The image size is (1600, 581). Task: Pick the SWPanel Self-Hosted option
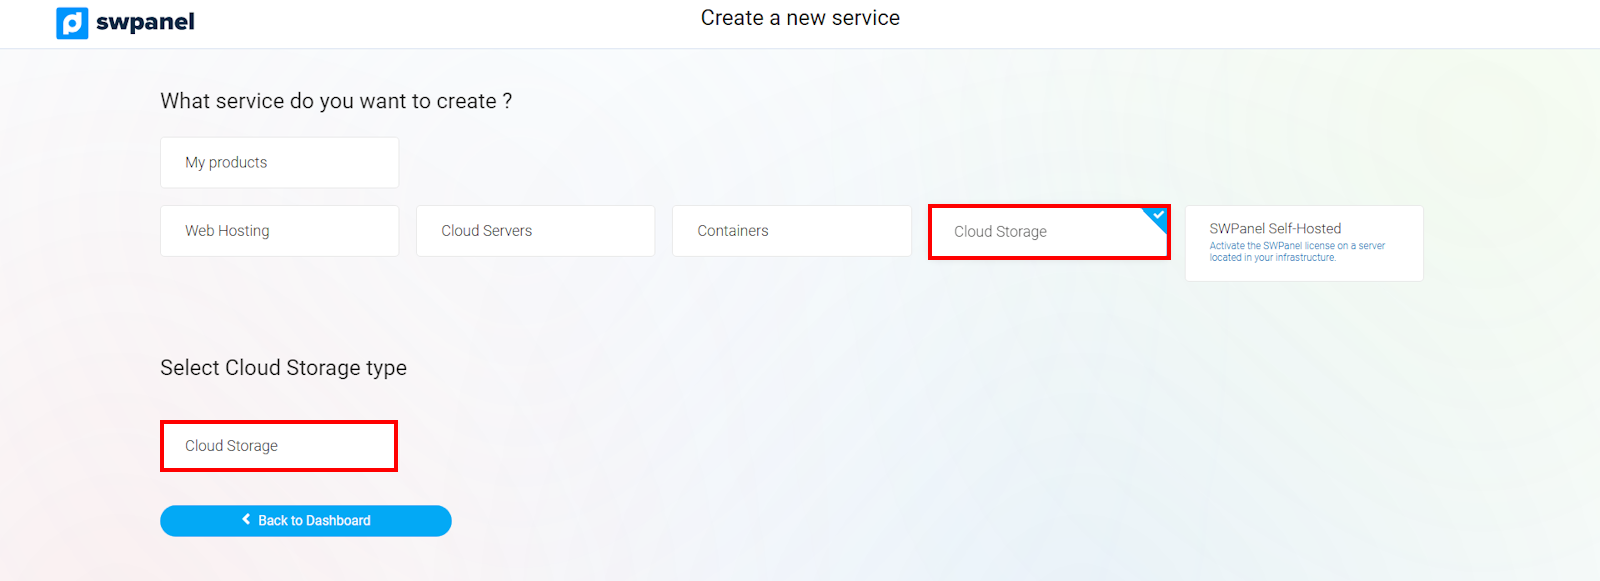pyautogui.click(x=1304, y=243)
